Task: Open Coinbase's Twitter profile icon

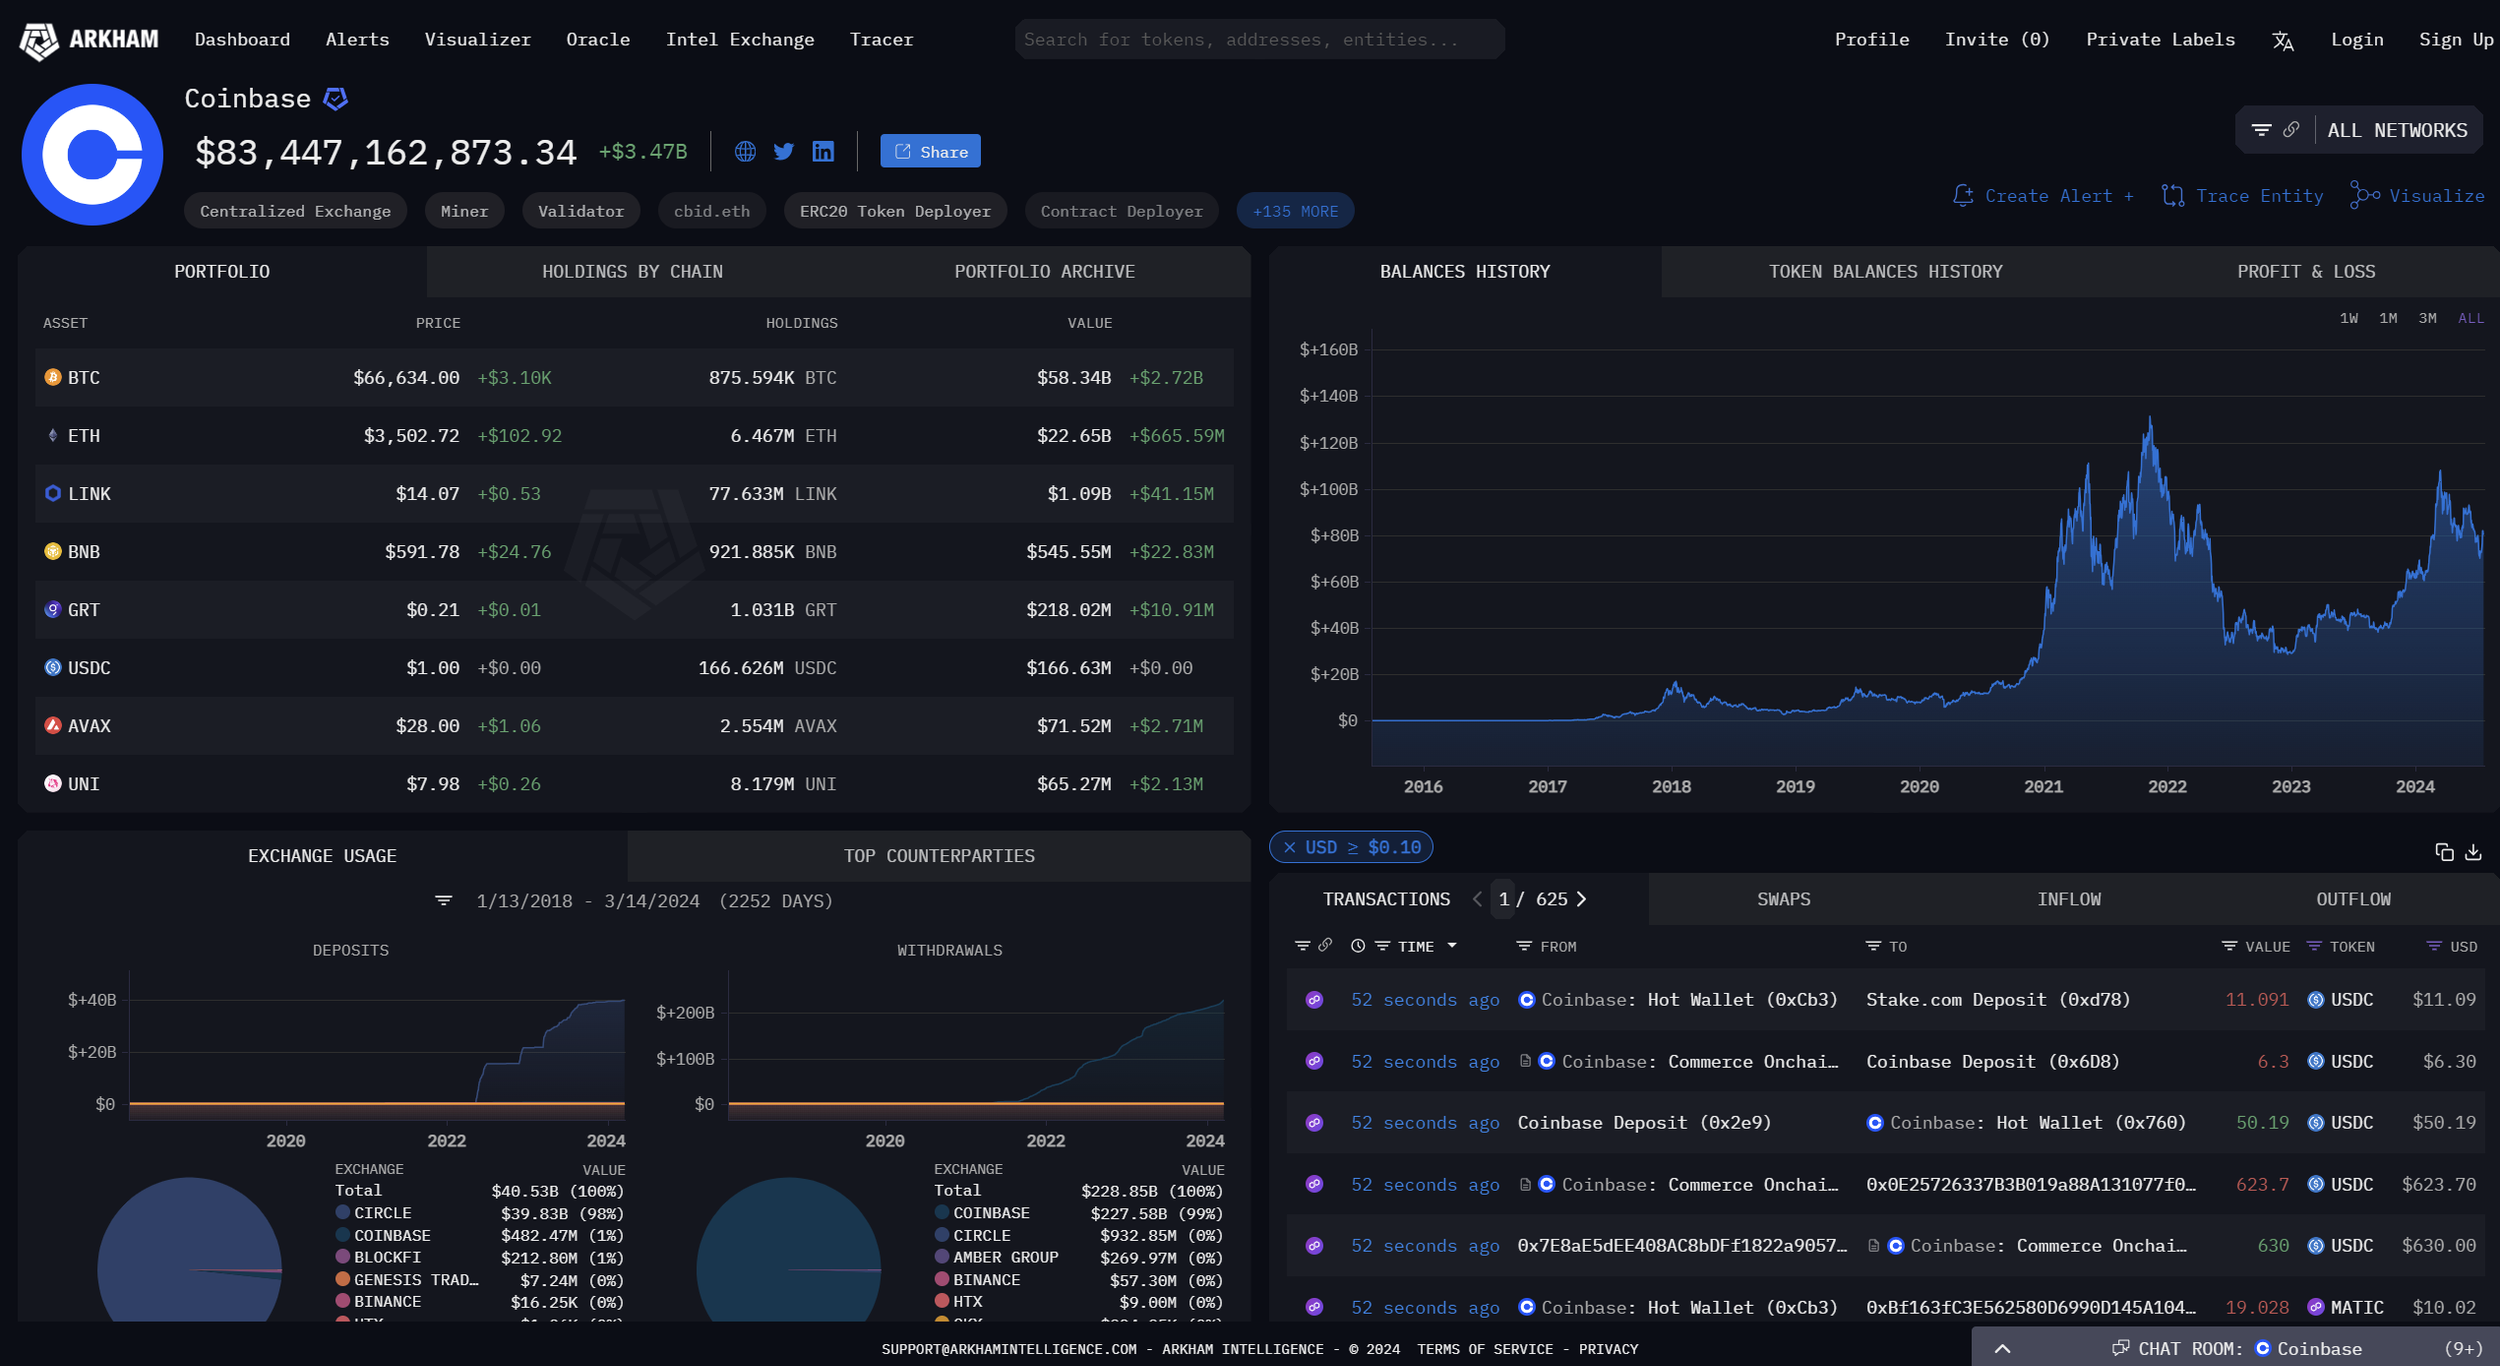Action: (784, 151)
